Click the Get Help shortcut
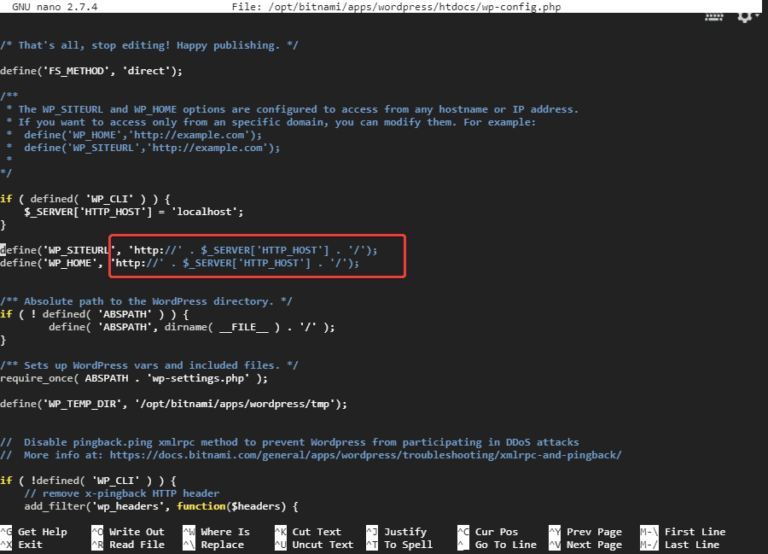The image size is (768, 554). (x=42, y=532)
